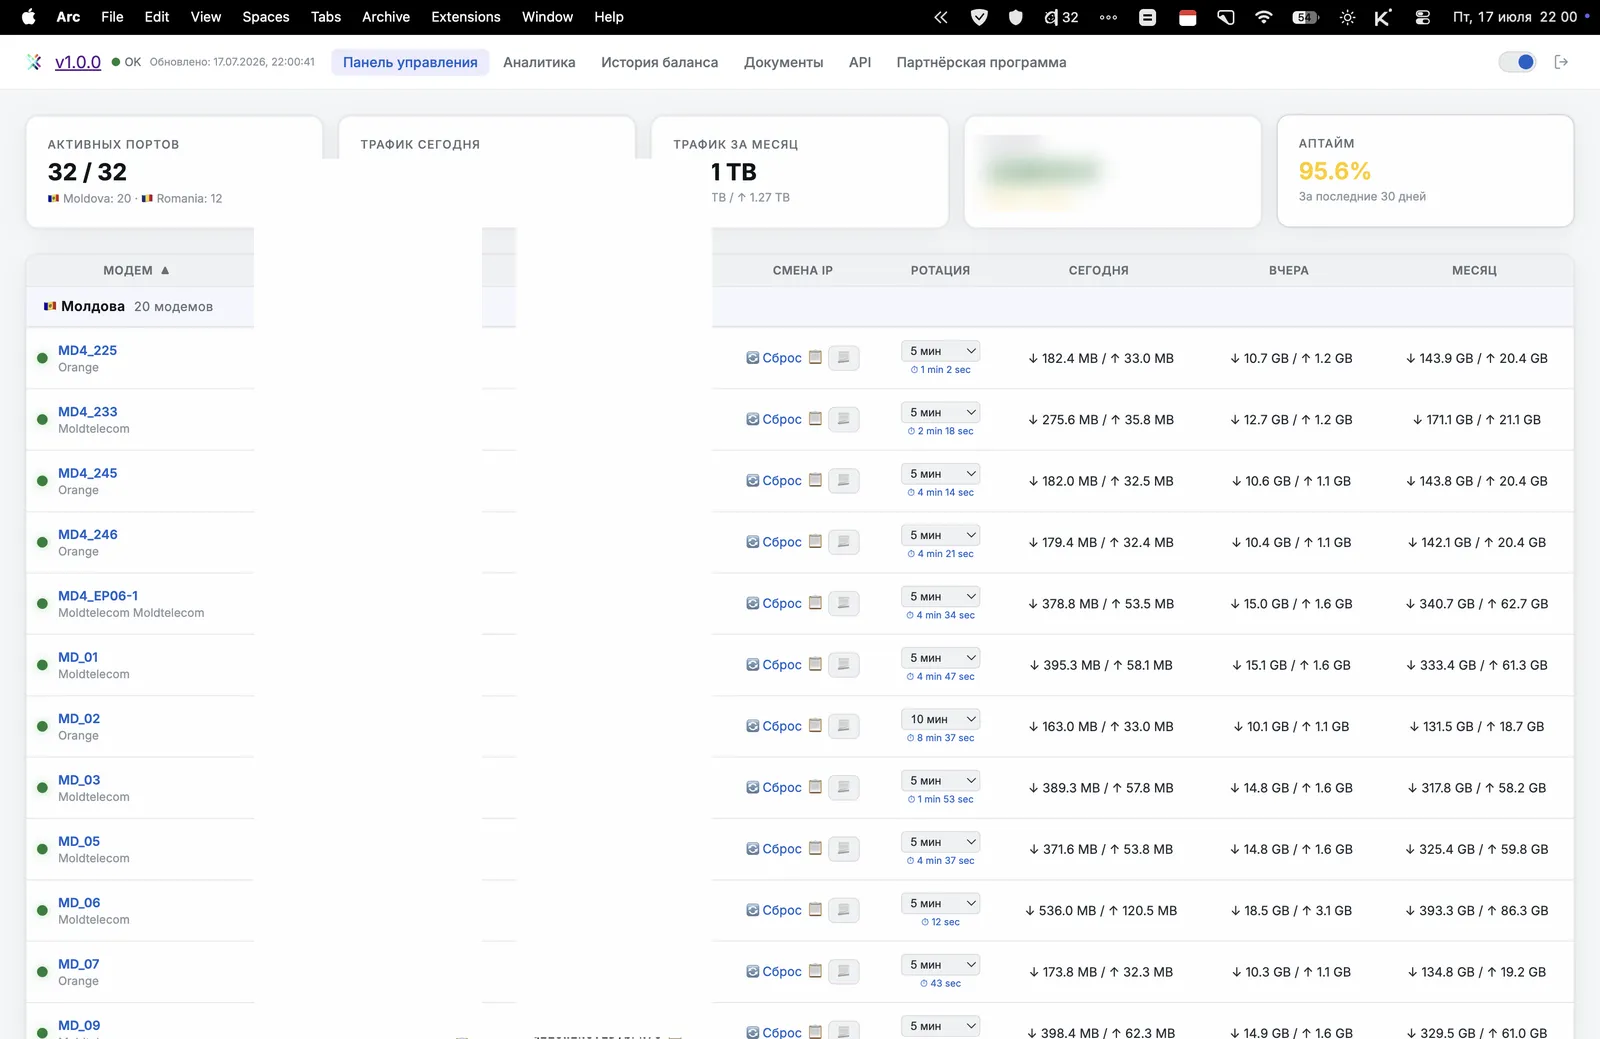Open log scroll button for MD4_233
This screenshot has width=1600, height=1039.
point(844,419)
